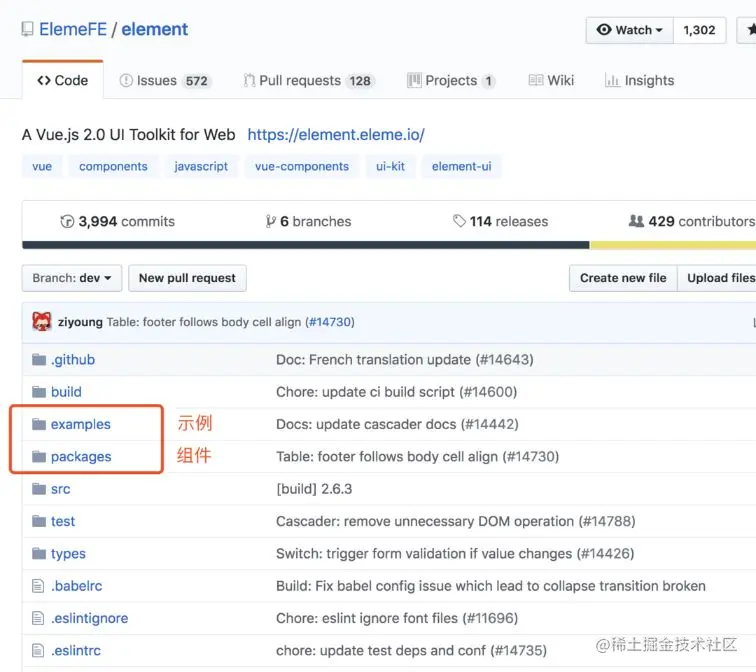Click the ElemeFE owner link
Screen dimensions: 756x672
pos(73,29)
